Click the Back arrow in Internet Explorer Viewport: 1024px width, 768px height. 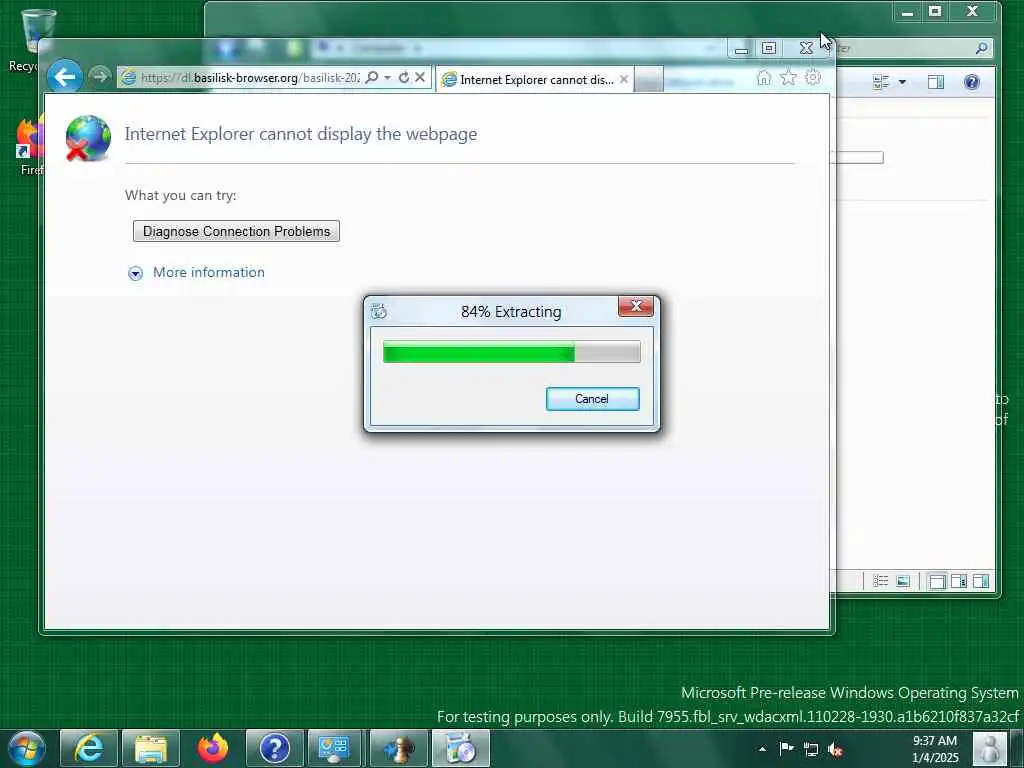pos(65,77)
